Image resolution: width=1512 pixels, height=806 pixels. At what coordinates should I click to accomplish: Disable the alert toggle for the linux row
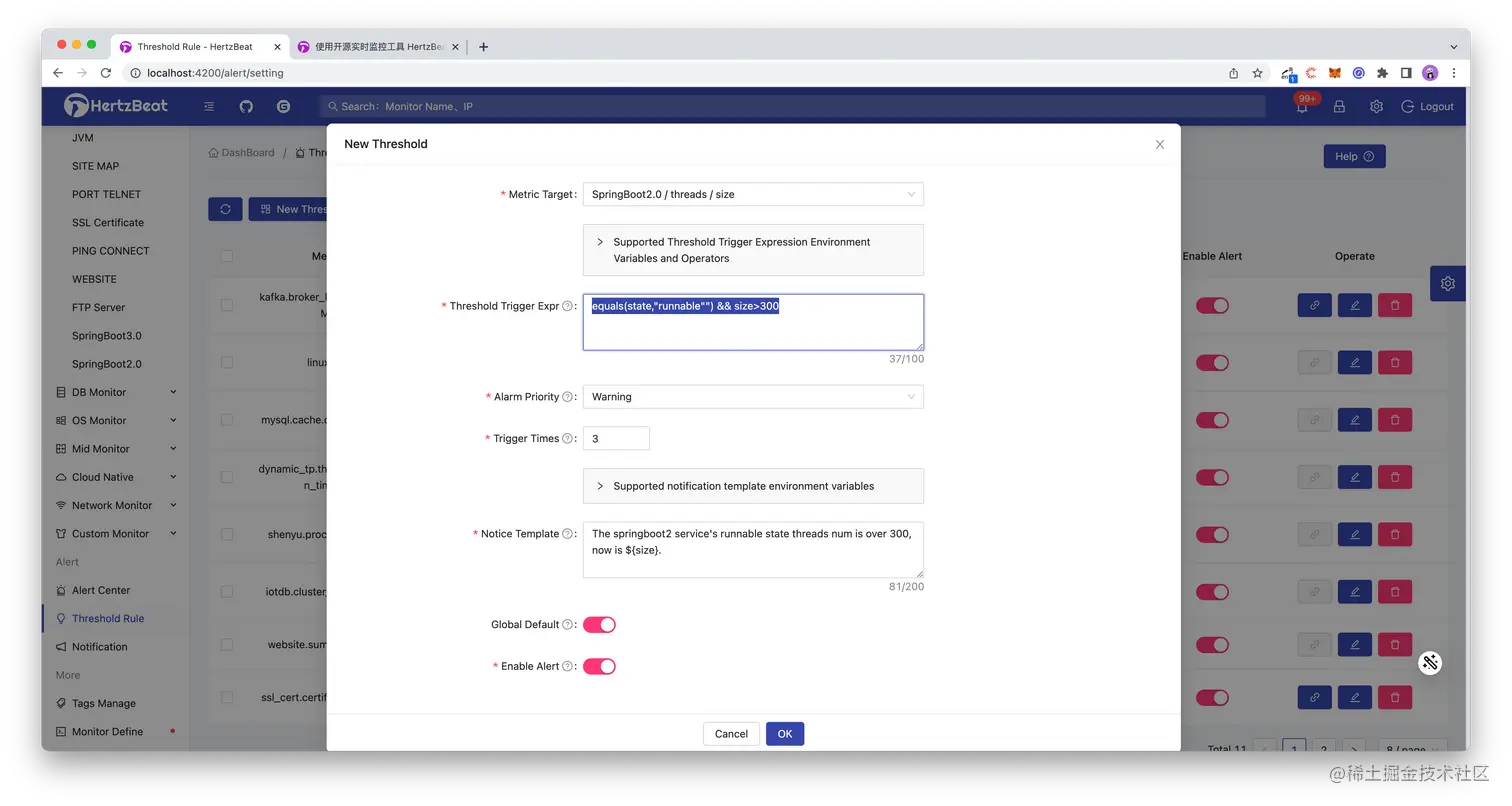click(1212, 362)
